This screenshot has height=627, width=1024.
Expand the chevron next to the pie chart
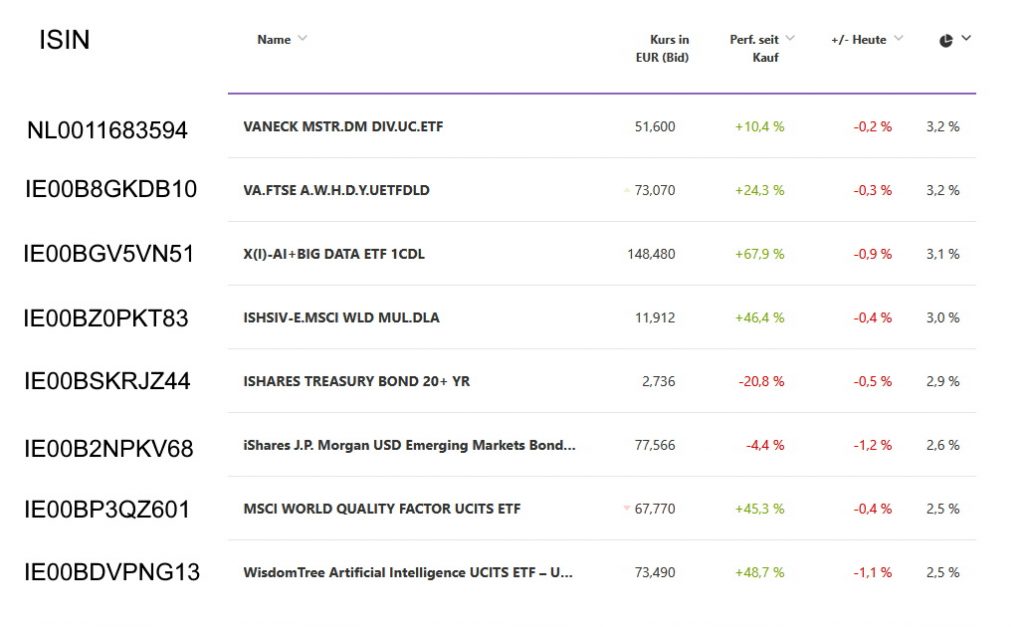point(964,39)
